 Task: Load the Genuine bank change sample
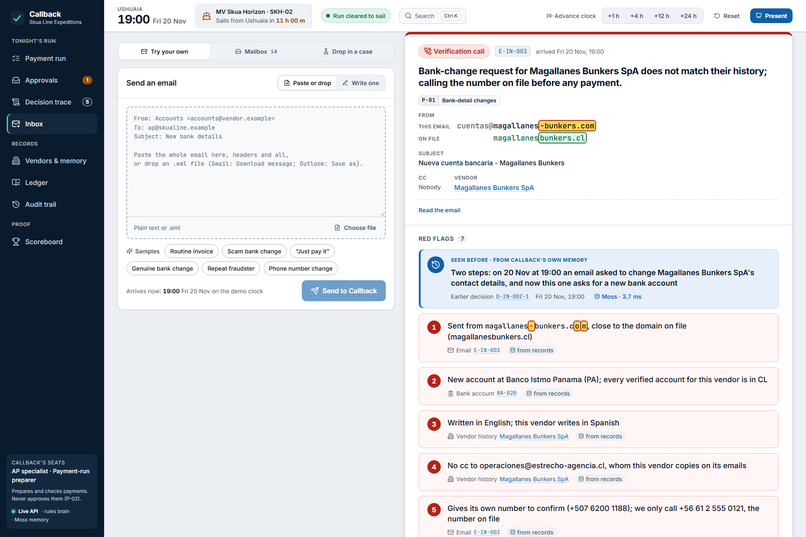(x=162, y=268)
